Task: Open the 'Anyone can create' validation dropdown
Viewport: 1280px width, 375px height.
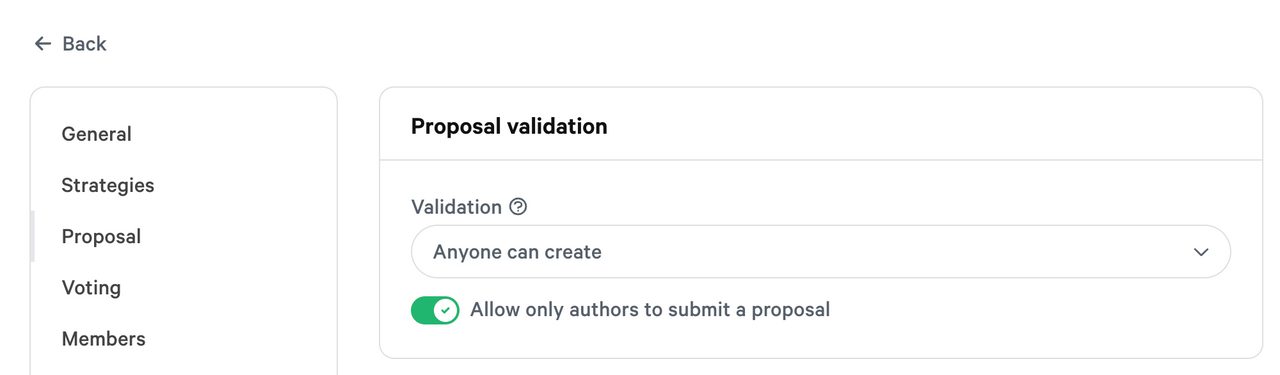Action: [x=821, y=252]
